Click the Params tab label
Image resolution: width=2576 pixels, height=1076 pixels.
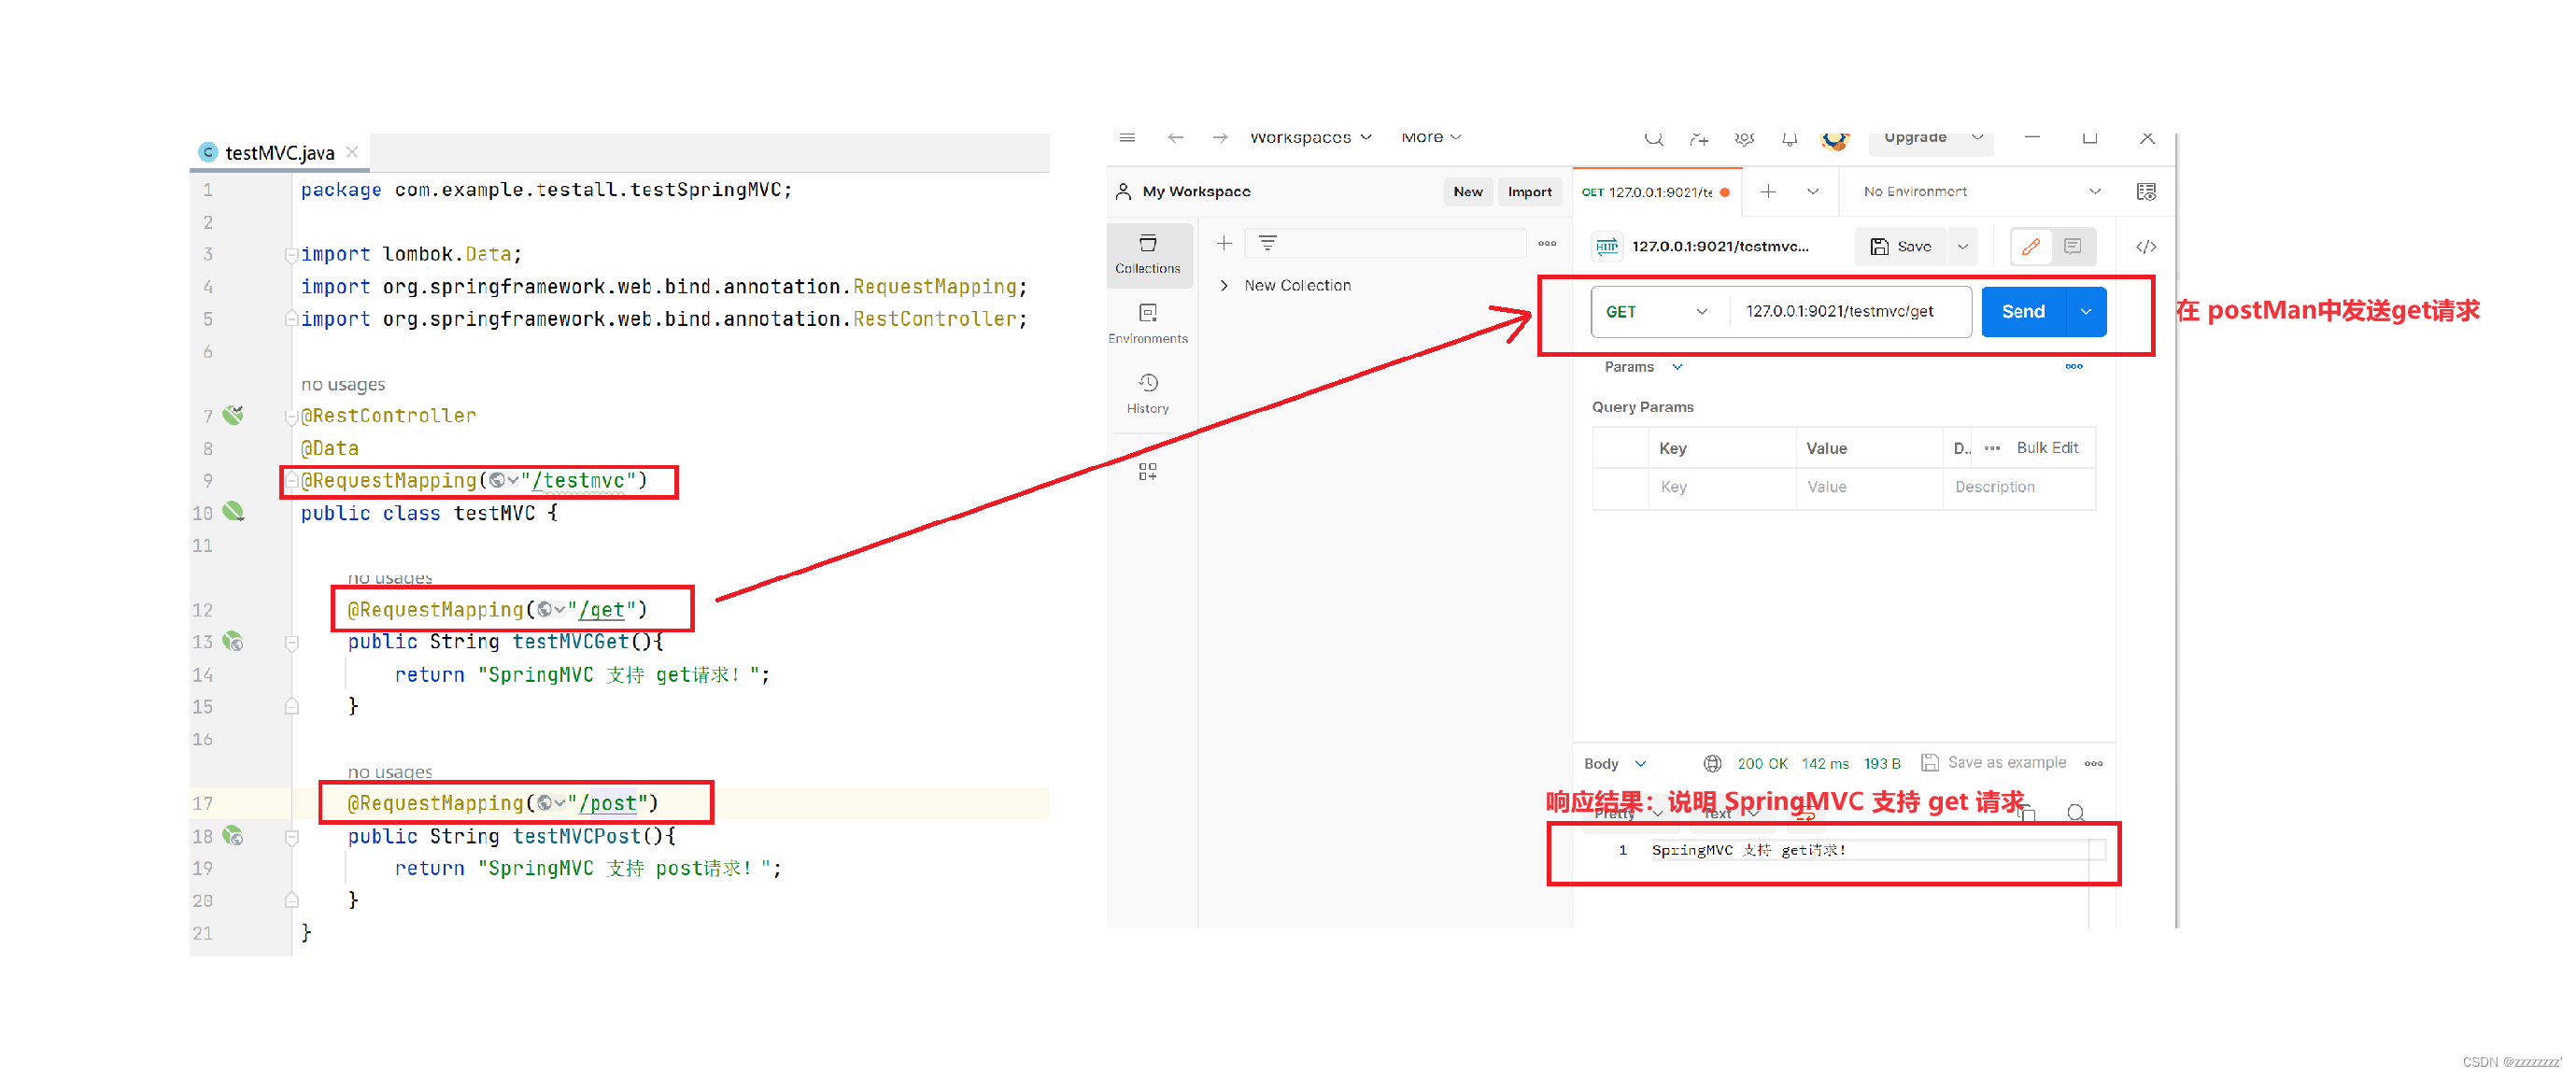pos(1629,367)
